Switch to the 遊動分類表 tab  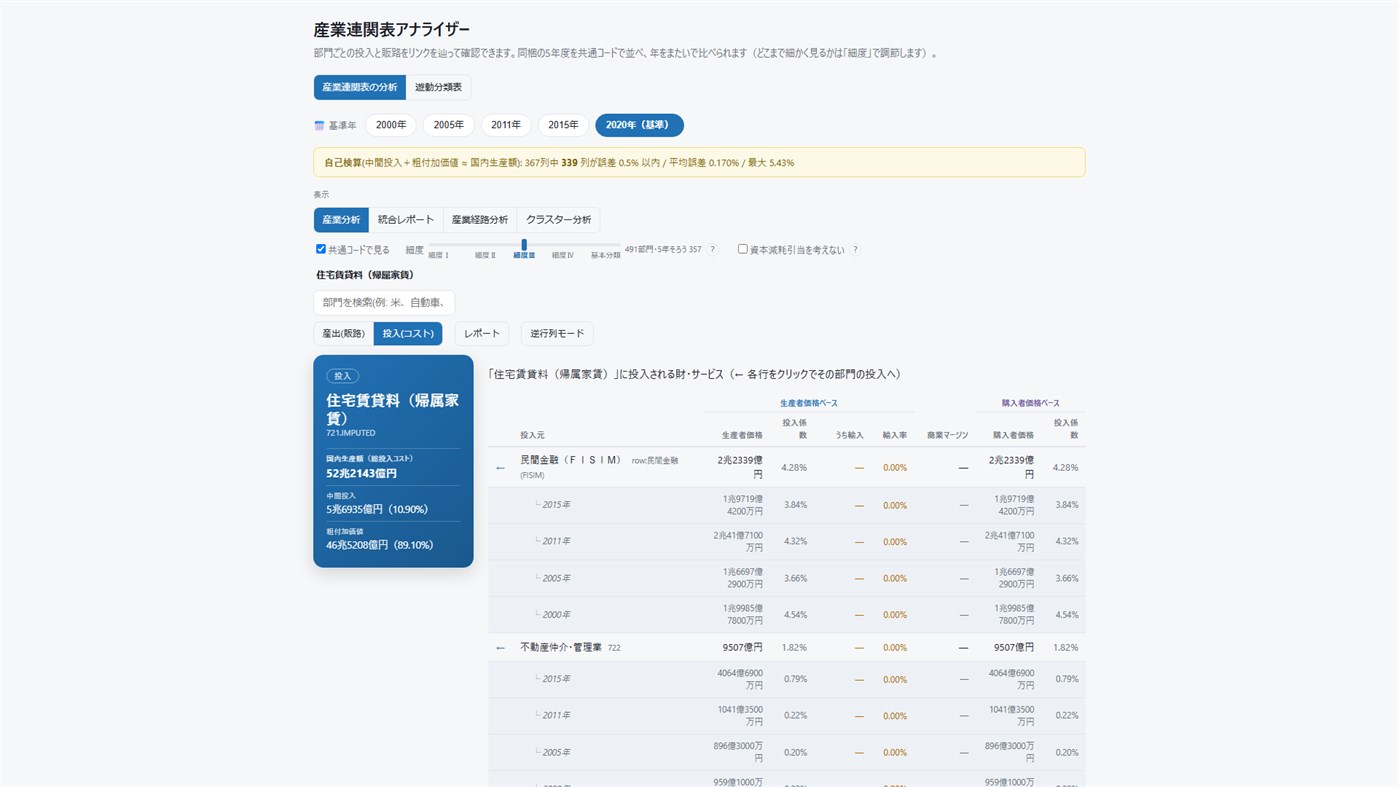[439, 87]
